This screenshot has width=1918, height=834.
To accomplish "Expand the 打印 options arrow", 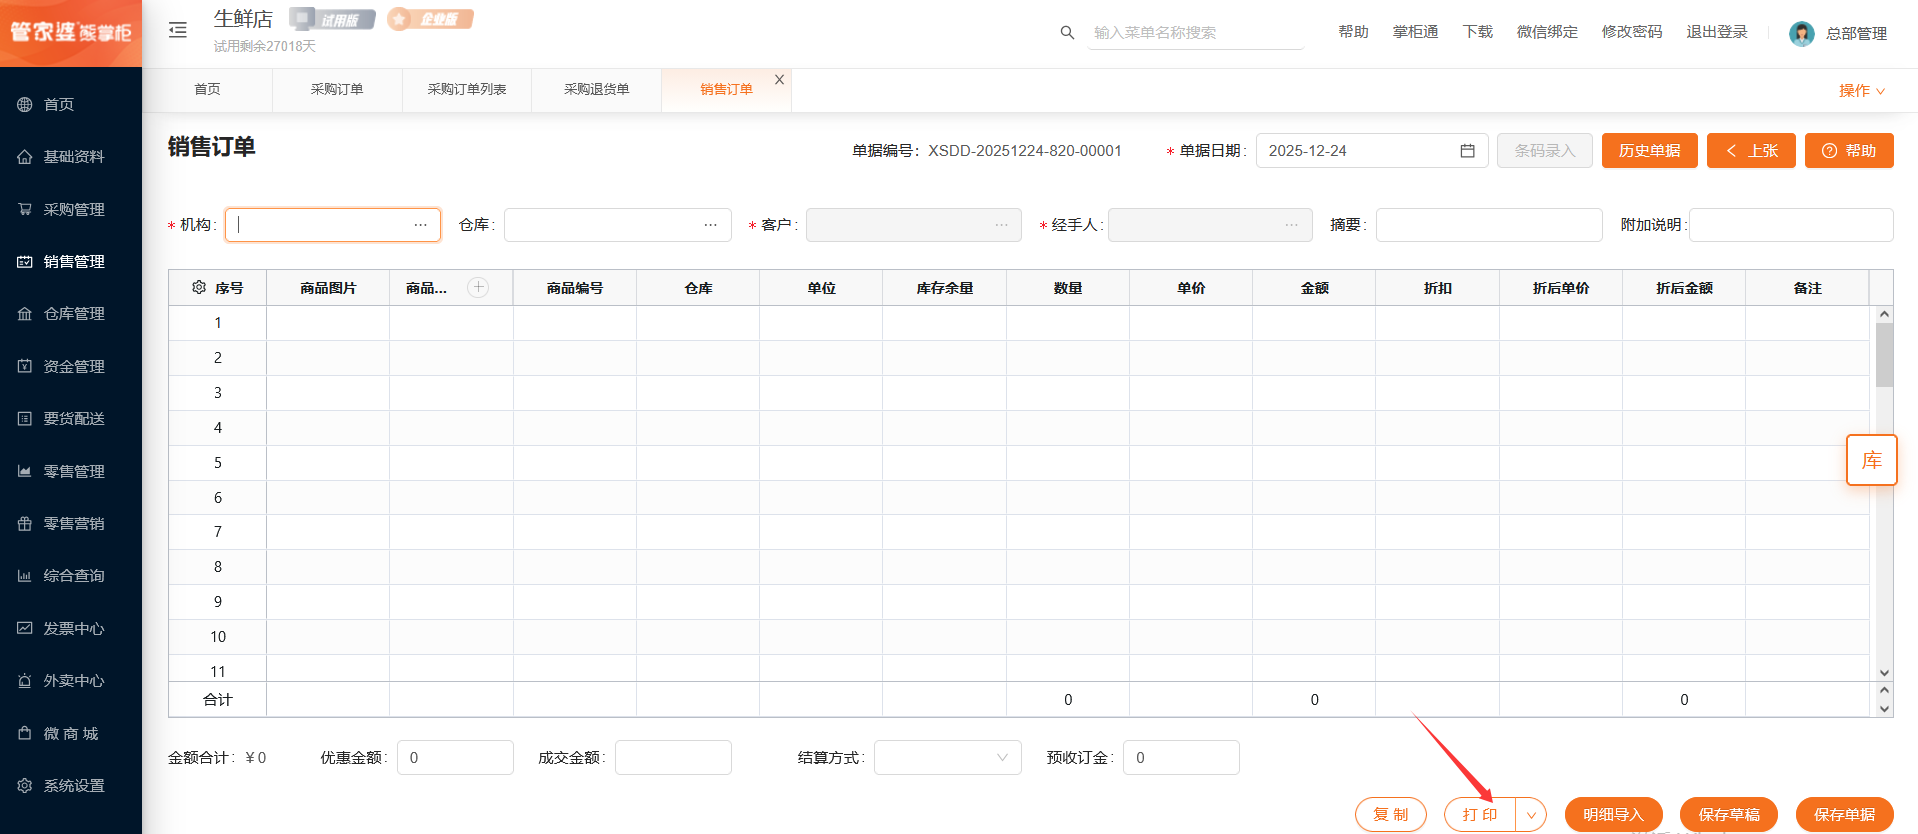I will (x=1530, y=815).
